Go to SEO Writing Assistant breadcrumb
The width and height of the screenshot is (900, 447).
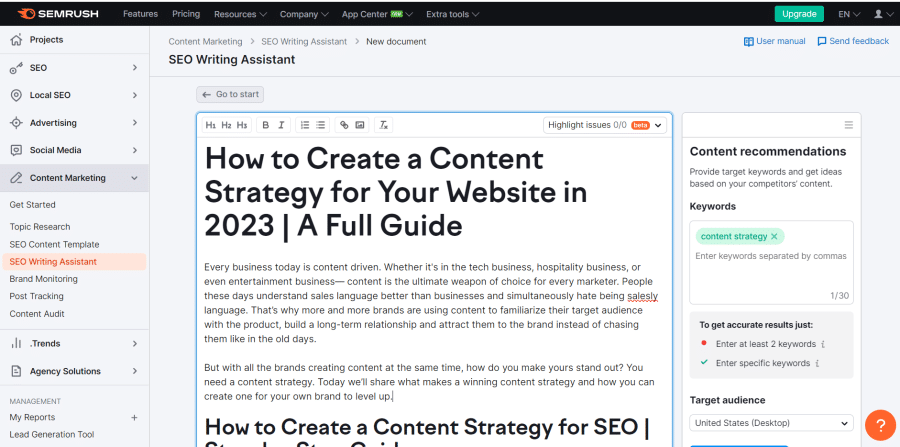pyautogui.click(x=304, y=41)
